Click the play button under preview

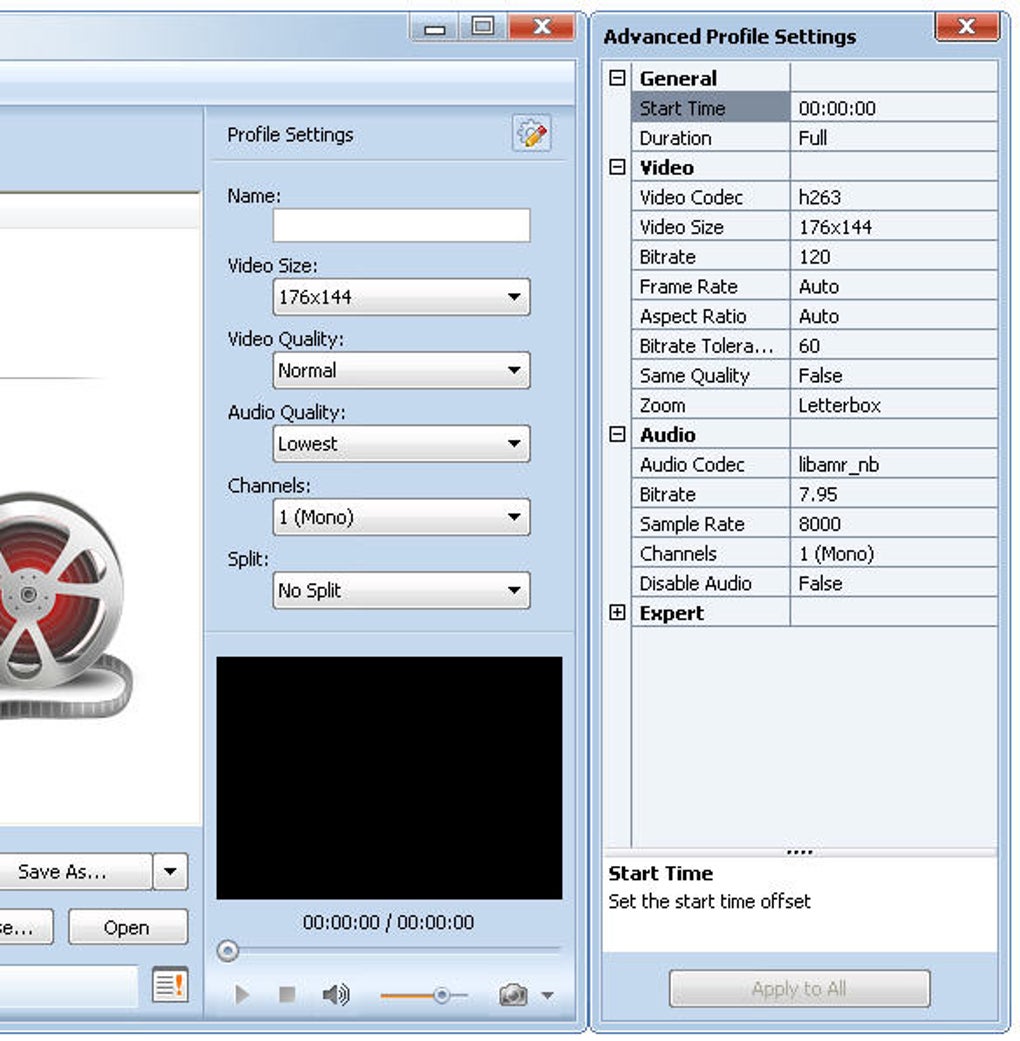242,994
